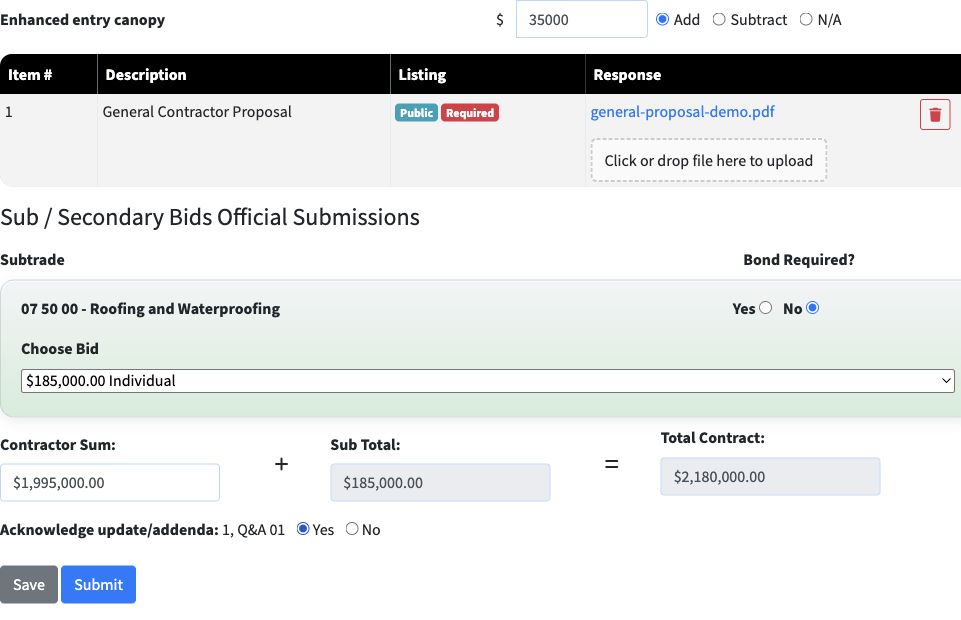This screenshot has width=961, height=620.
Task: Set Bond Required to No
Action: (813, 308)
